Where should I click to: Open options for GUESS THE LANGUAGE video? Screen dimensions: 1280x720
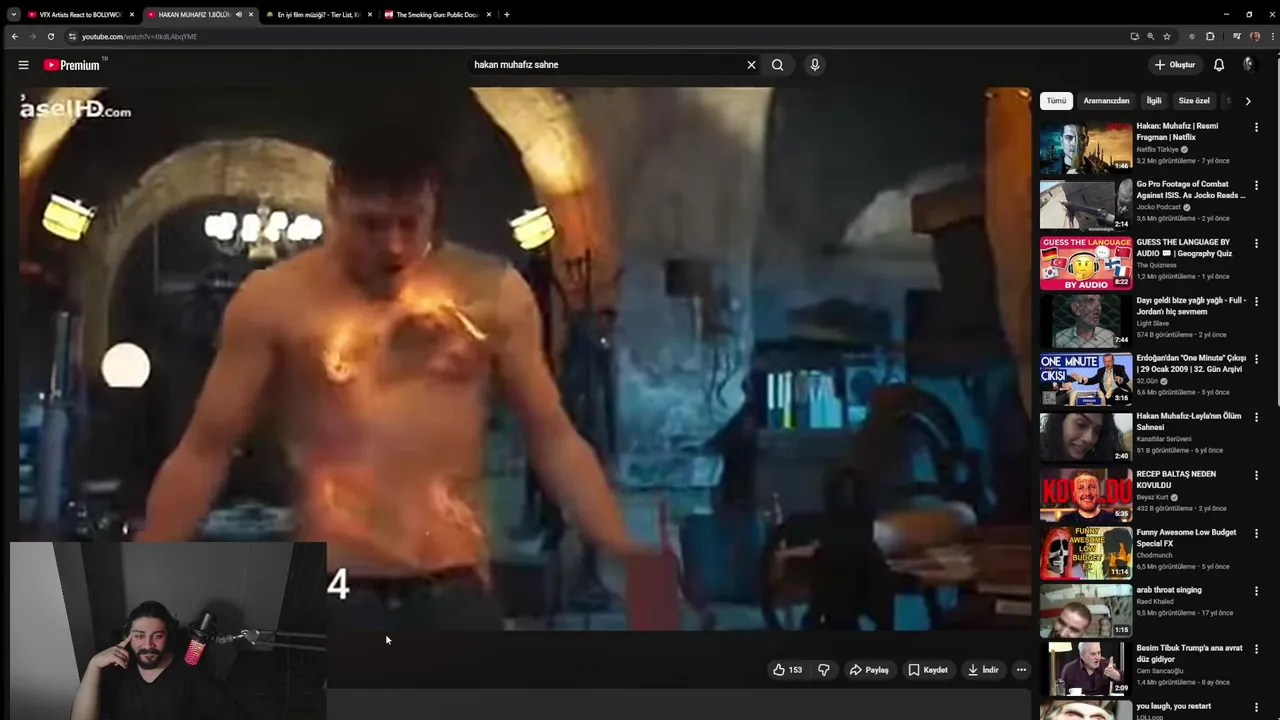coord(1257,243)
